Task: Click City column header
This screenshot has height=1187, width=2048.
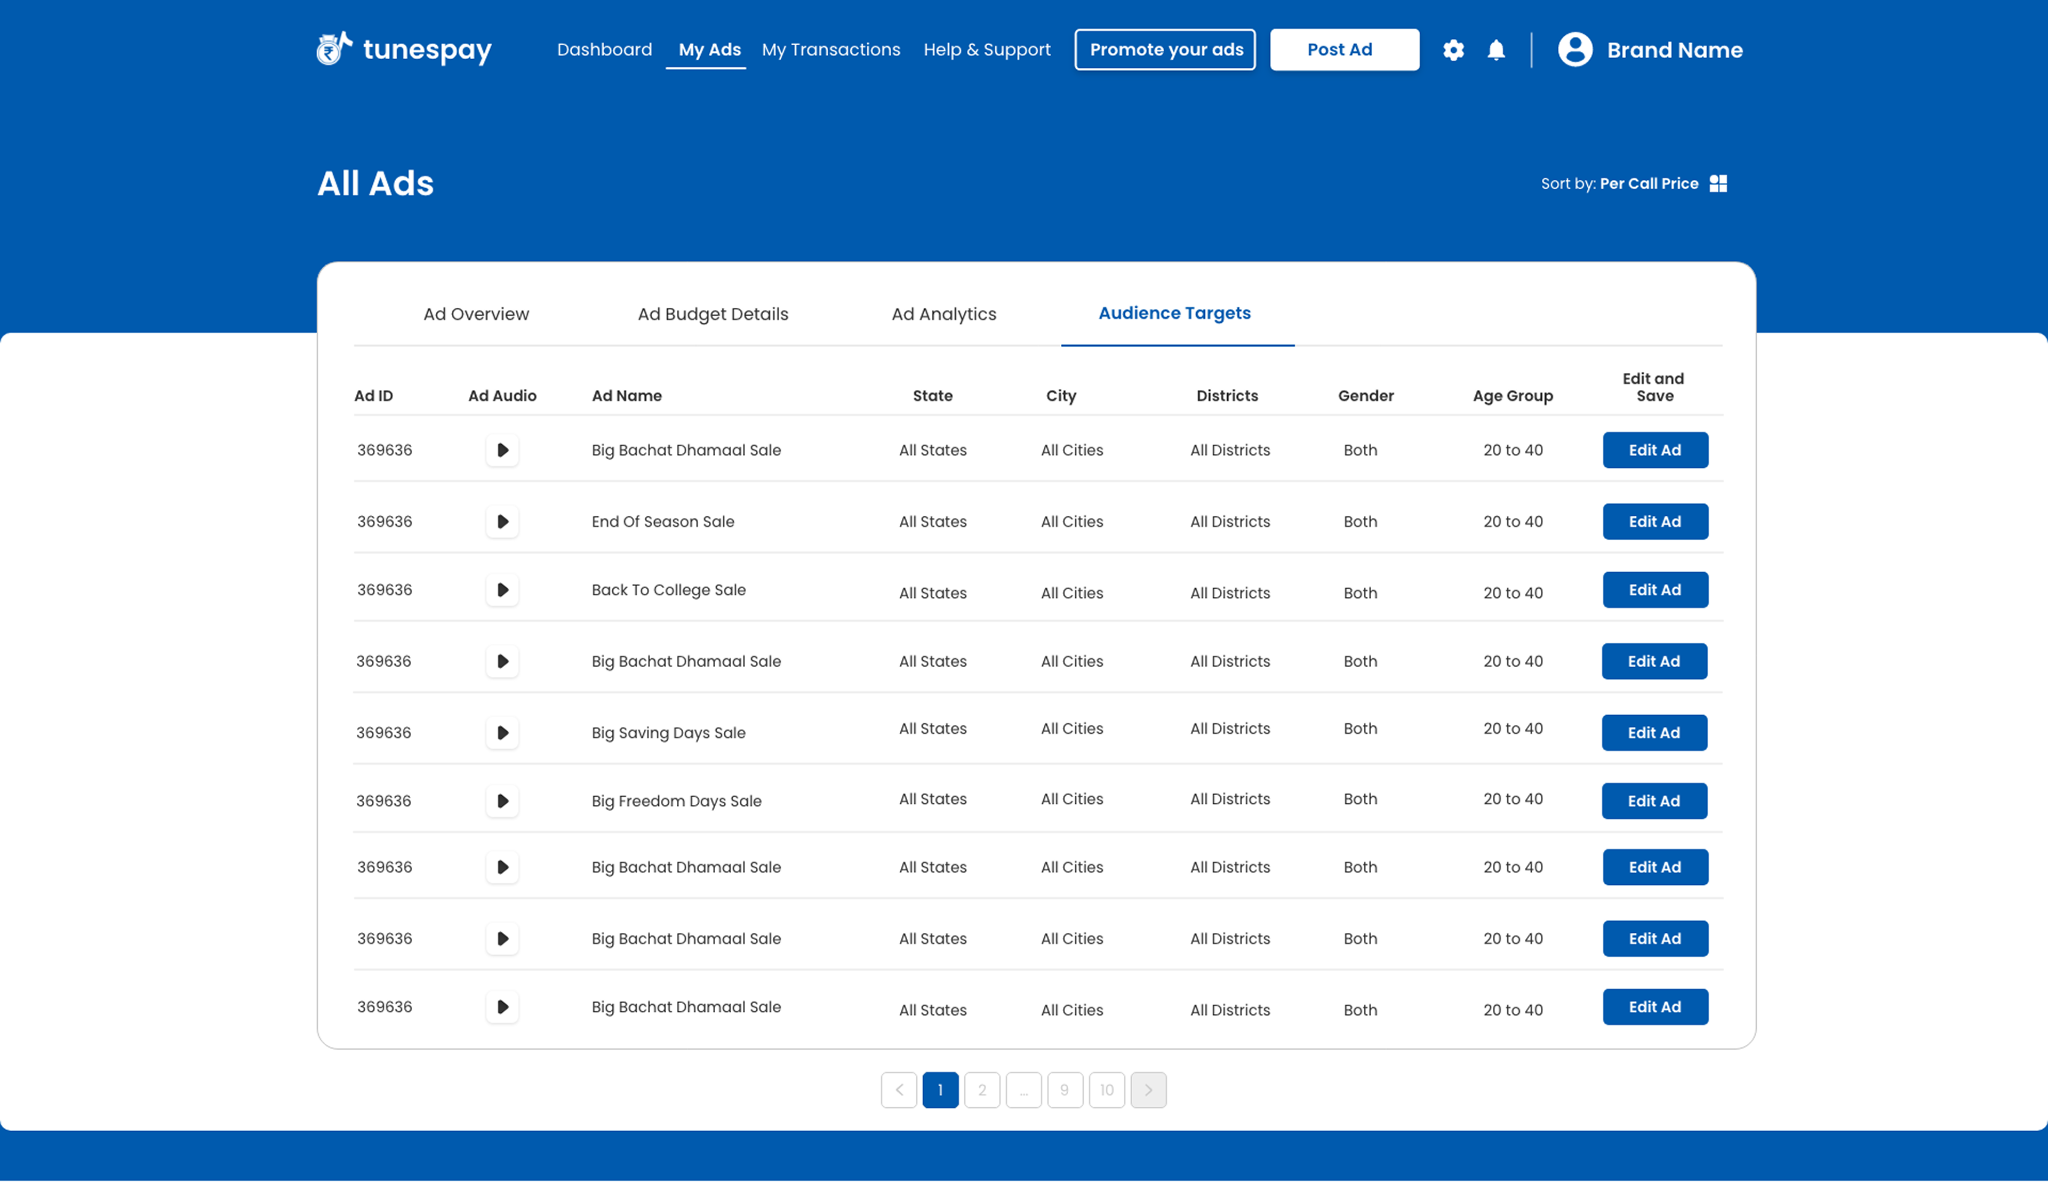Action: (x=1061, y=396)
